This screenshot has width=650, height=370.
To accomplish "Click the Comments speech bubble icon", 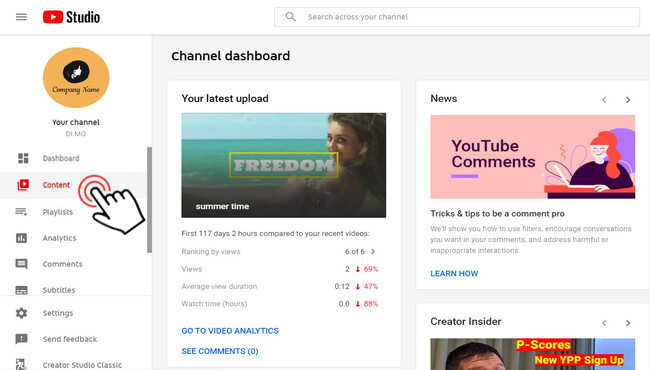I will (22, 264).
